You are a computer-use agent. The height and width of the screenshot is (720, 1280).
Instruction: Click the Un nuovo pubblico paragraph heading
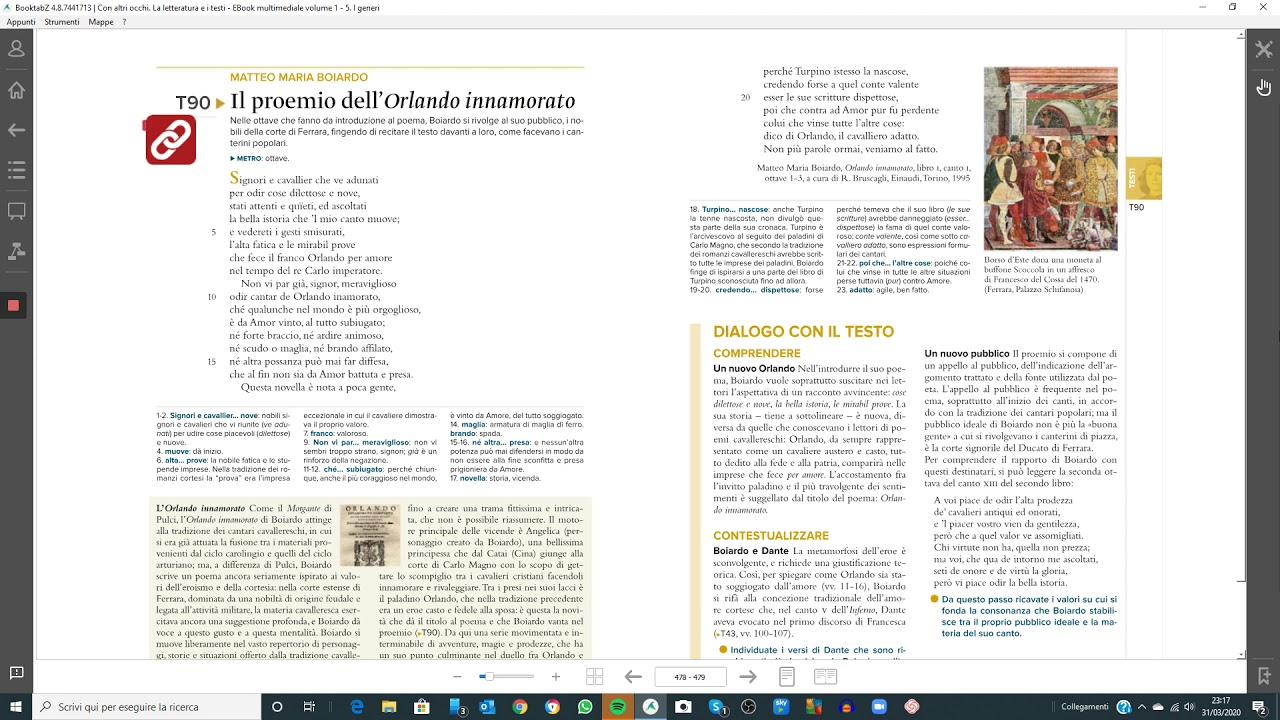coord(967,354)
